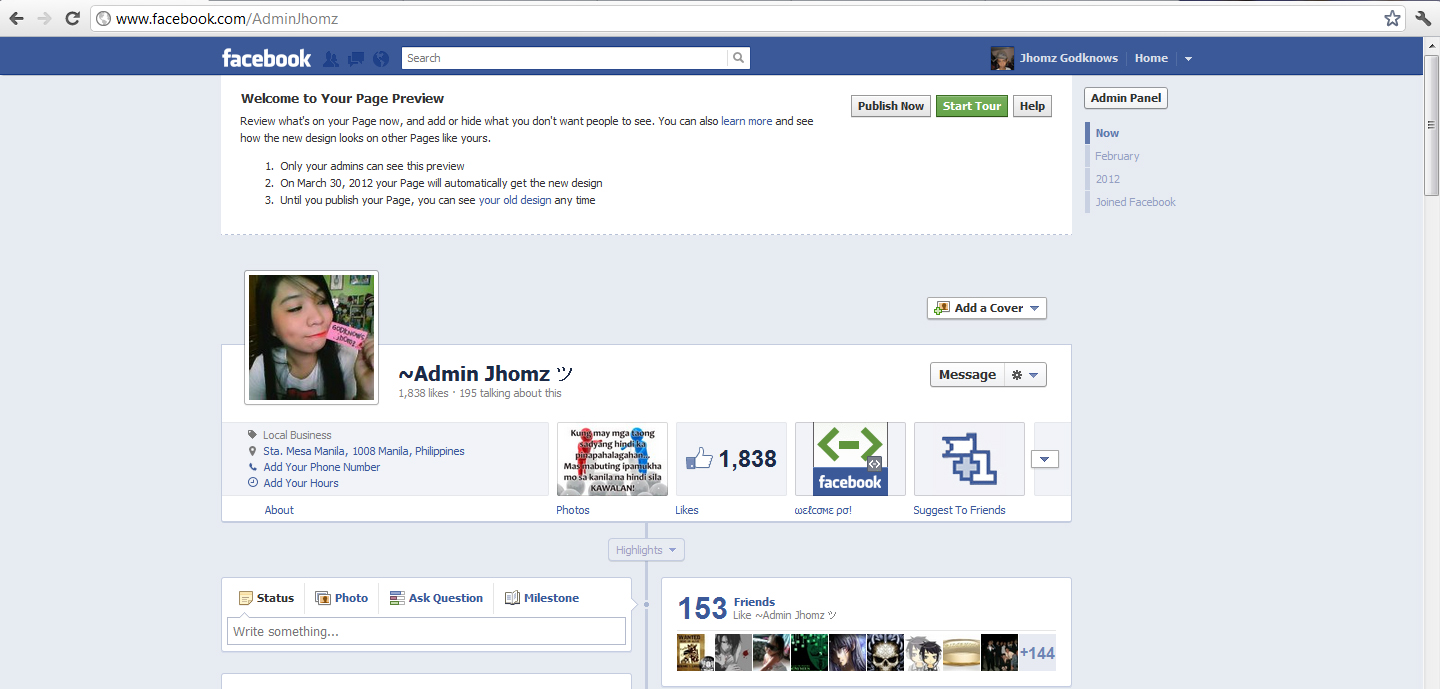Select the Ask Question composer tab
The height and width of the screenshot is (689, 1440).
[436, 598]
